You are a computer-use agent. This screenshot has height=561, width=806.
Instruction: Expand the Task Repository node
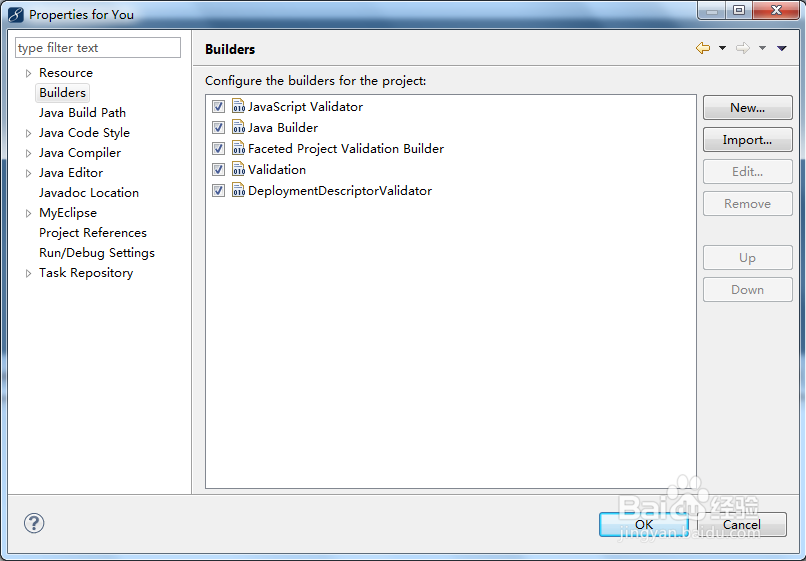[x=28, y=274]
